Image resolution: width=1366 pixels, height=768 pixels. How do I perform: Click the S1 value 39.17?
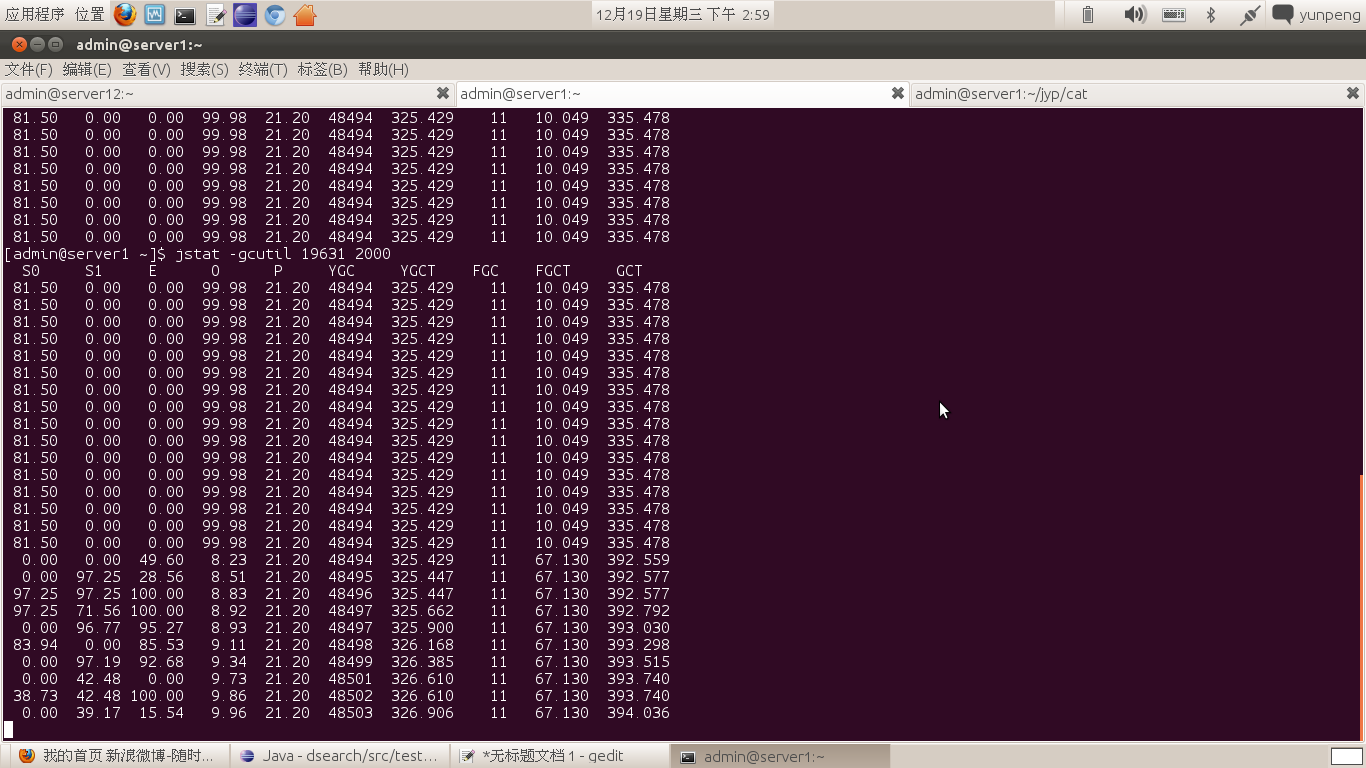98,713
